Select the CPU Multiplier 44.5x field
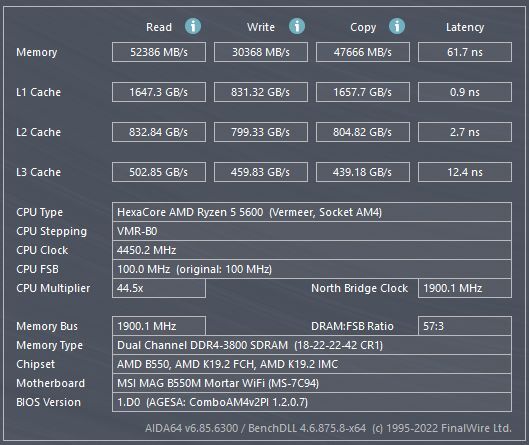The width and height of the screenshot is (529, 445). (159, 288)
